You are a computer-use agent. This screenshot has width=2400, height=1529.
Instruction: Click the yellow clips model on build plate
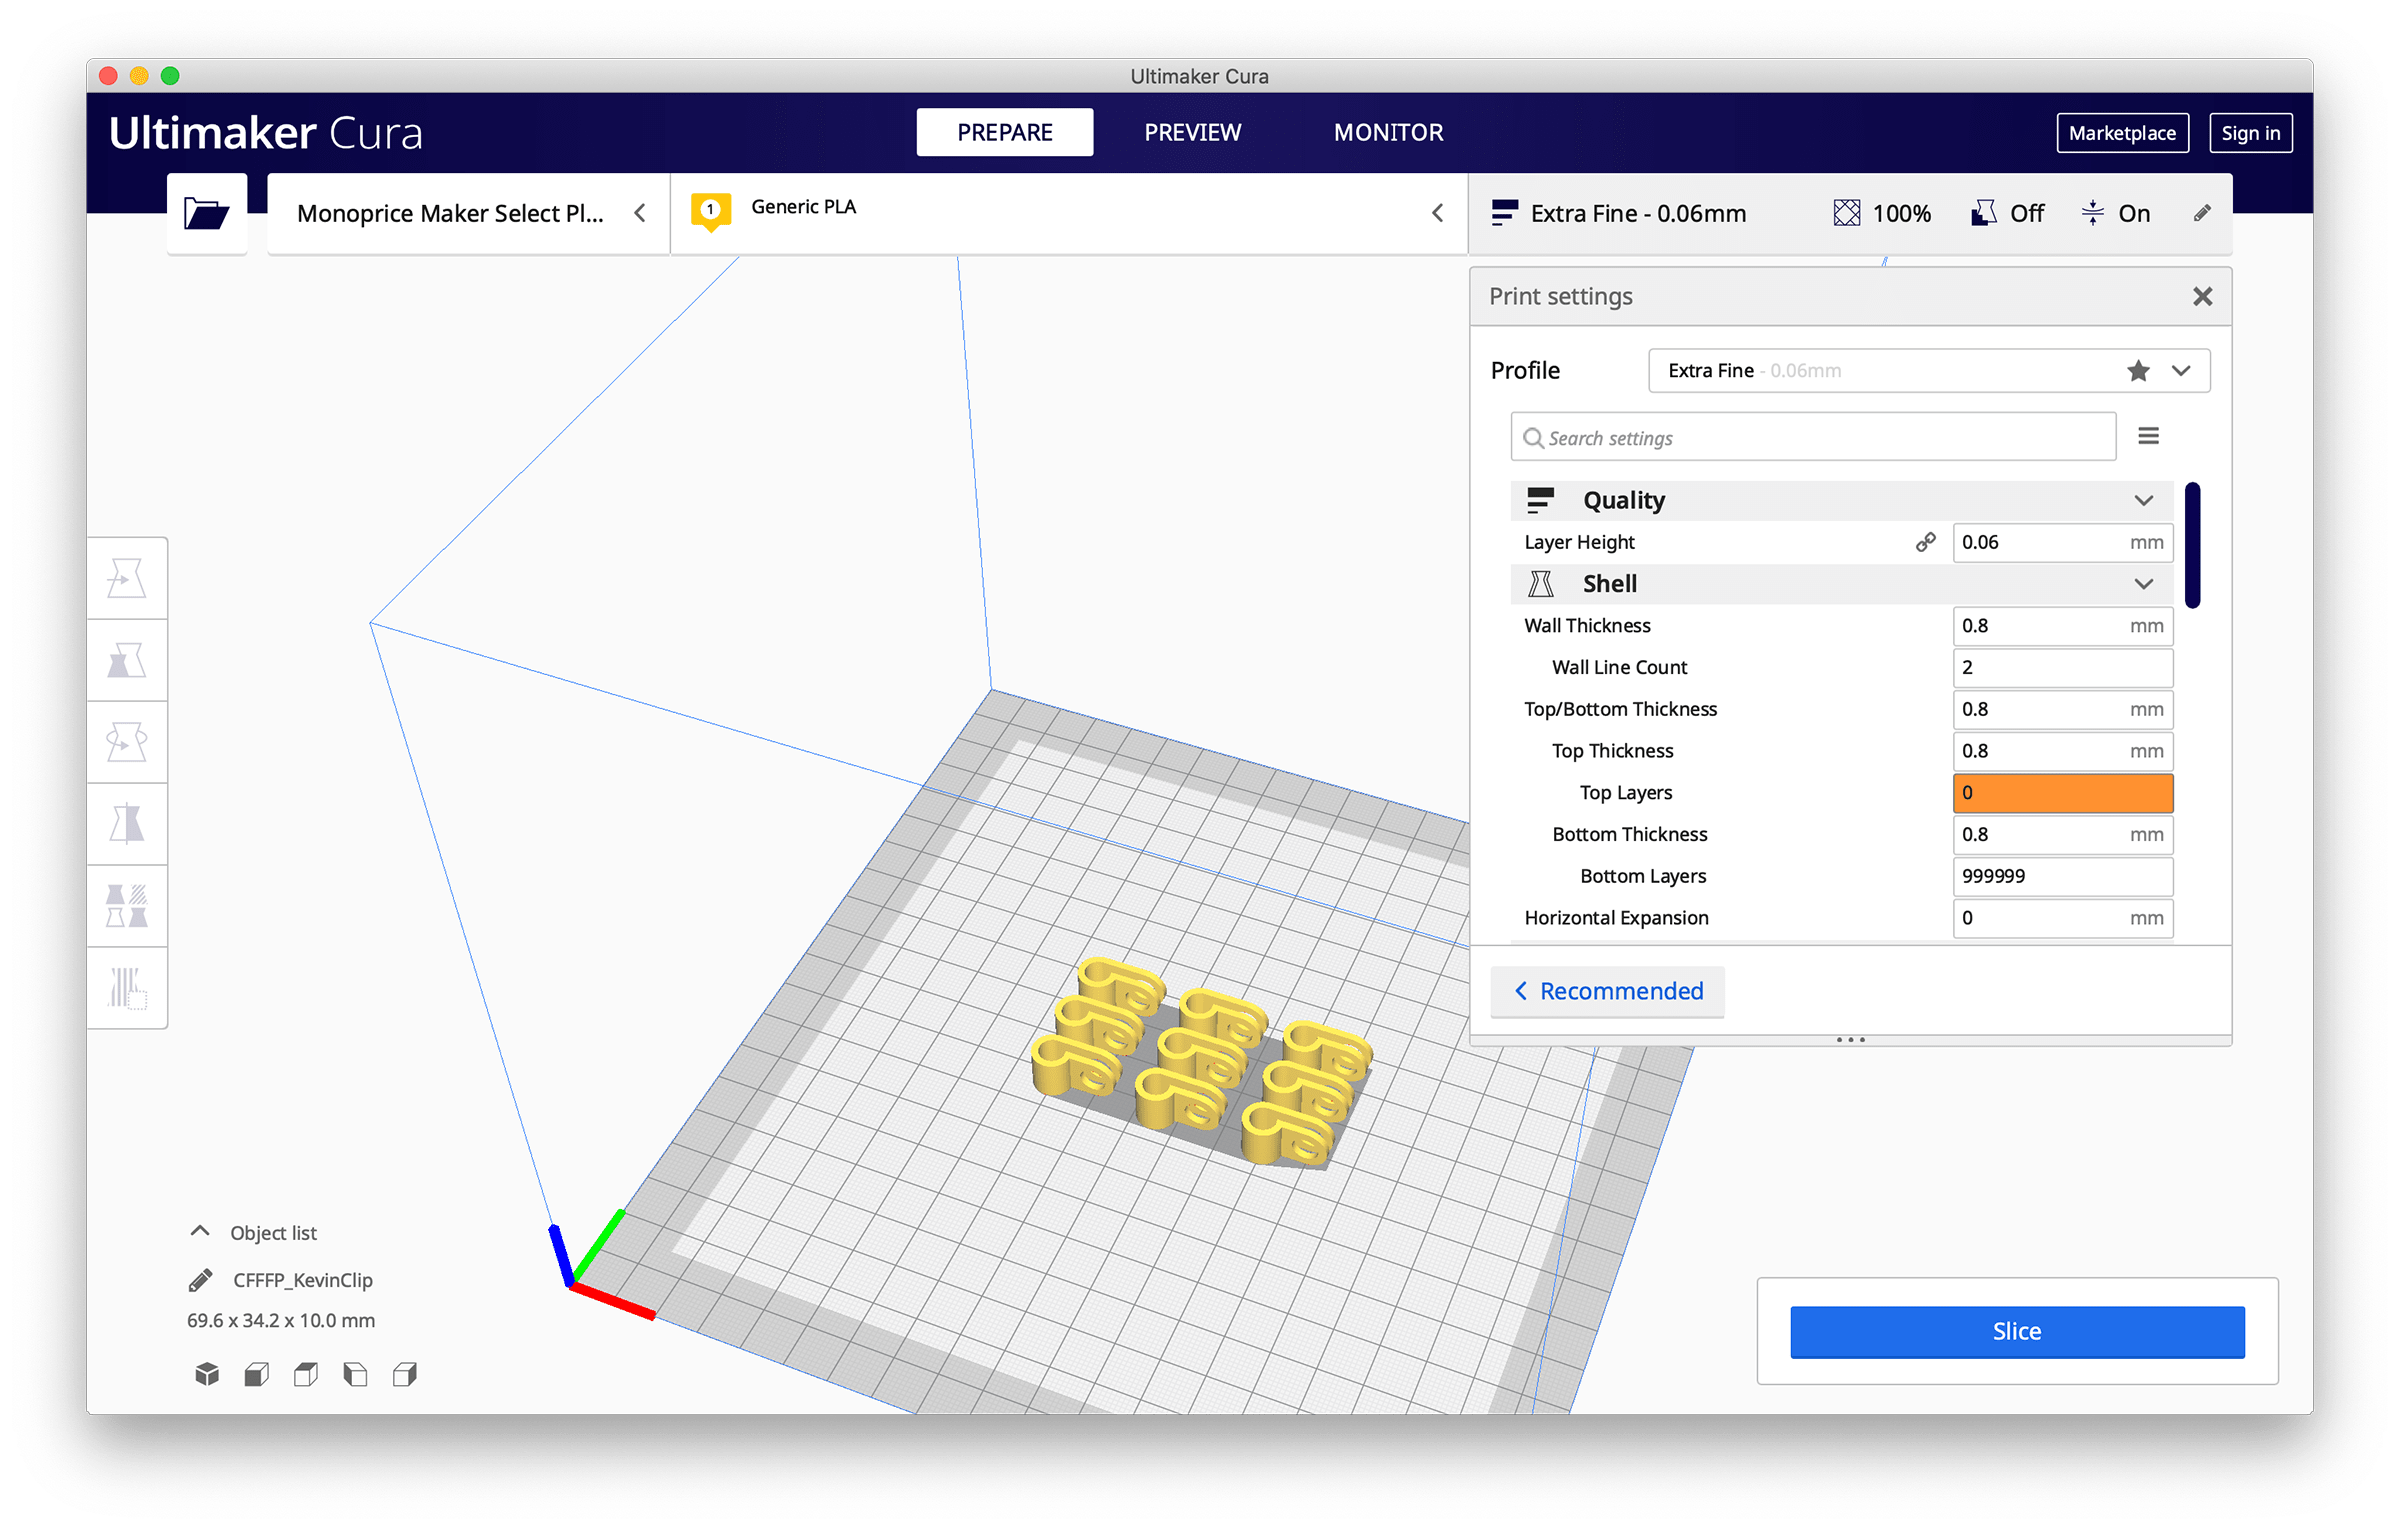(x=1200, y=1063)
